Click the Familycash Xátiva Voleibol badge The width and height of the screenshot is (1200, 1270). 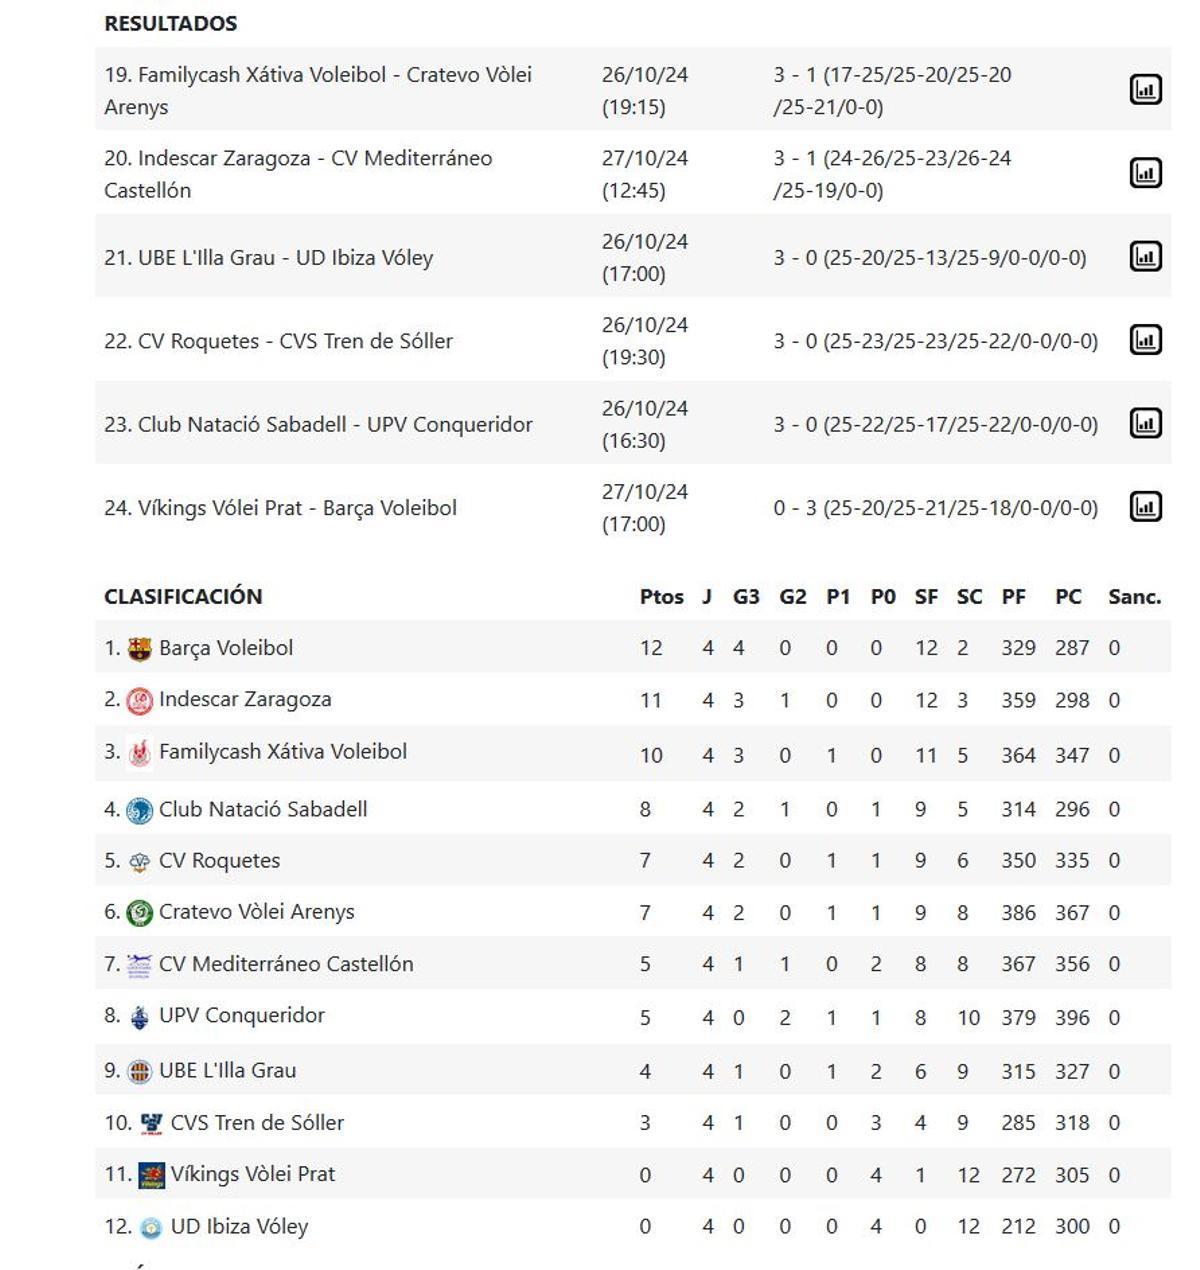[x=139, y=751]
